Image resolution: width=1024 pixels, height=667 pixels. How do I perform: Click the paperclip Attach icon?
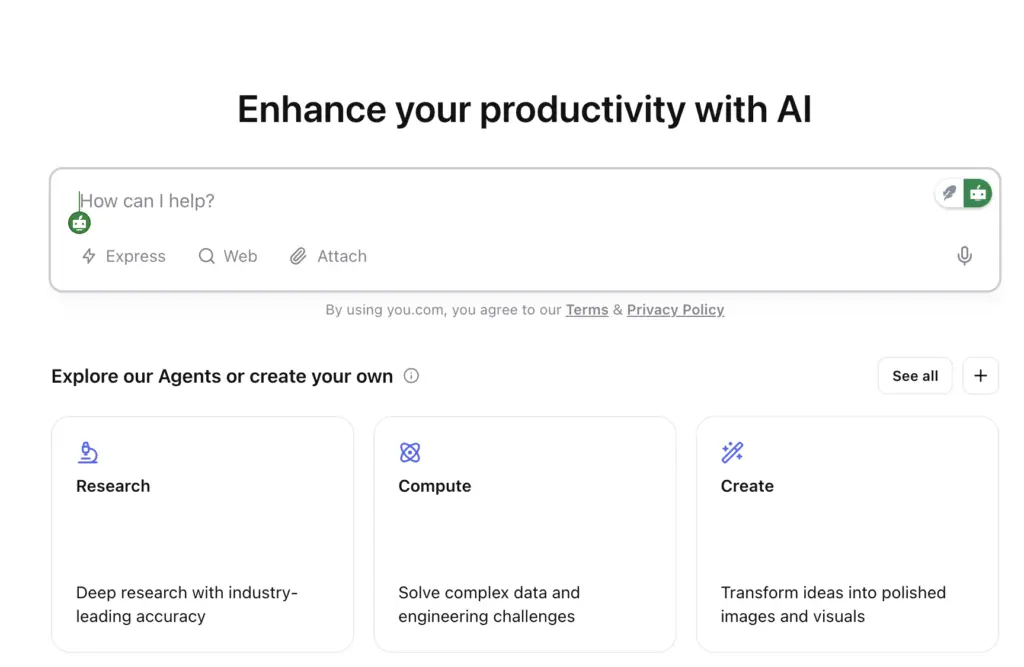click(x=298, y=256)
